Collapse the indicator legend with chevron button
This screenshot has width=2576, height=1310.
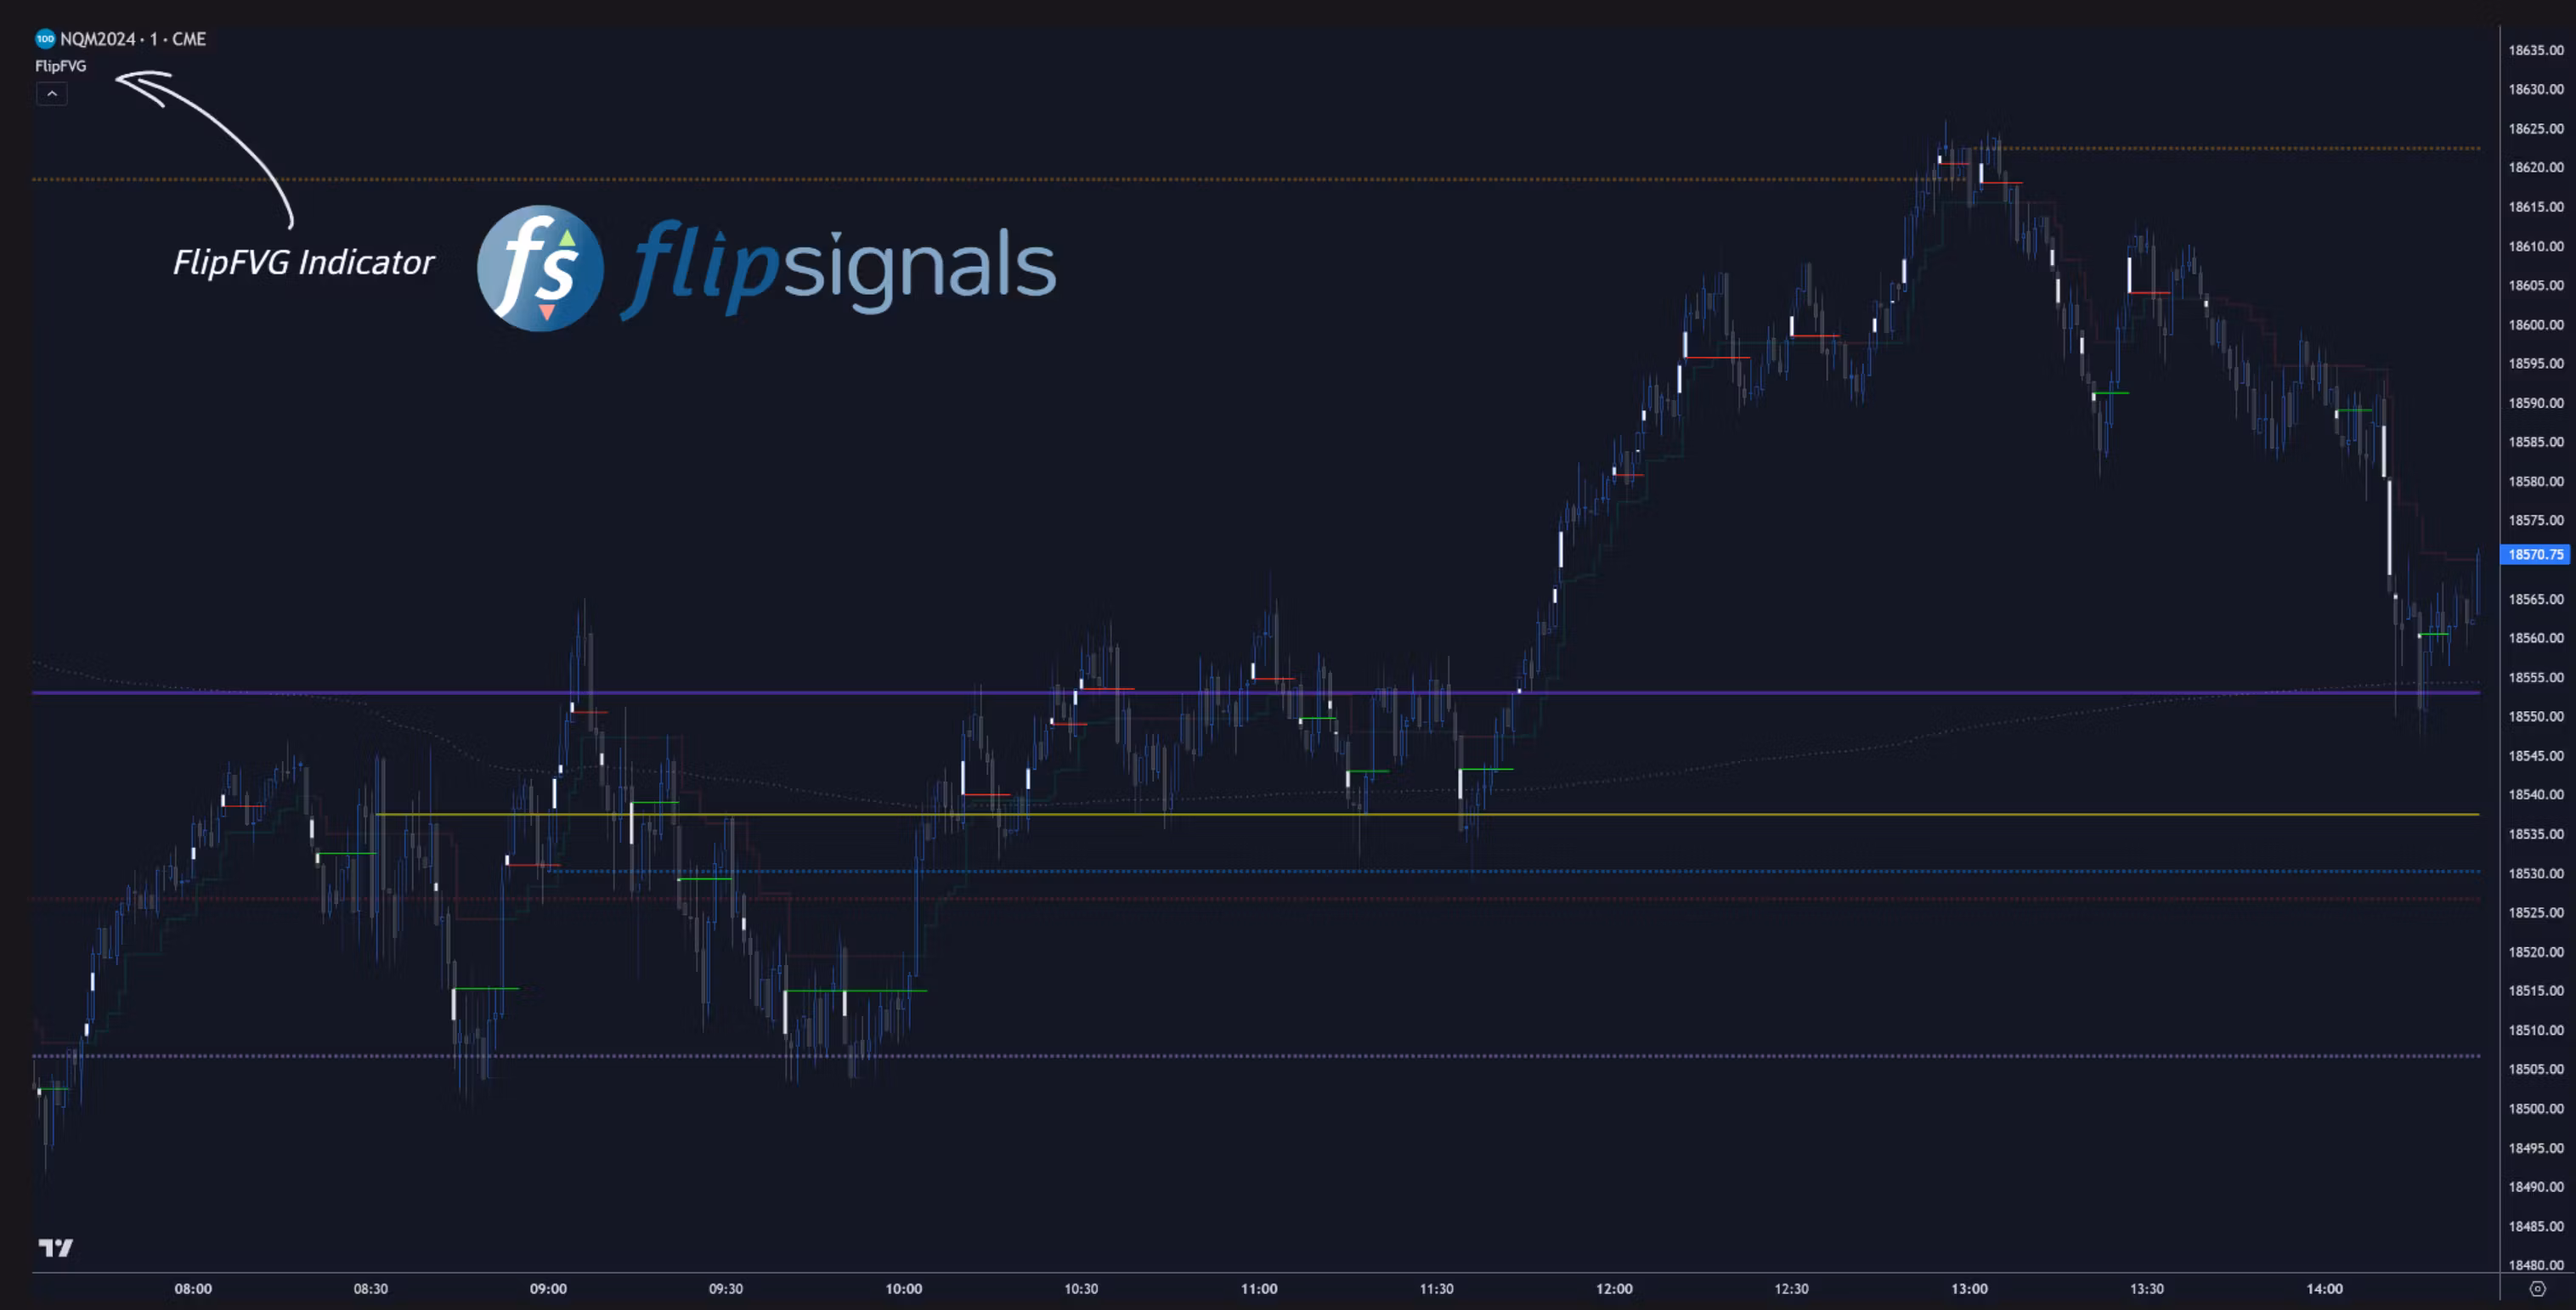(52, 94)
